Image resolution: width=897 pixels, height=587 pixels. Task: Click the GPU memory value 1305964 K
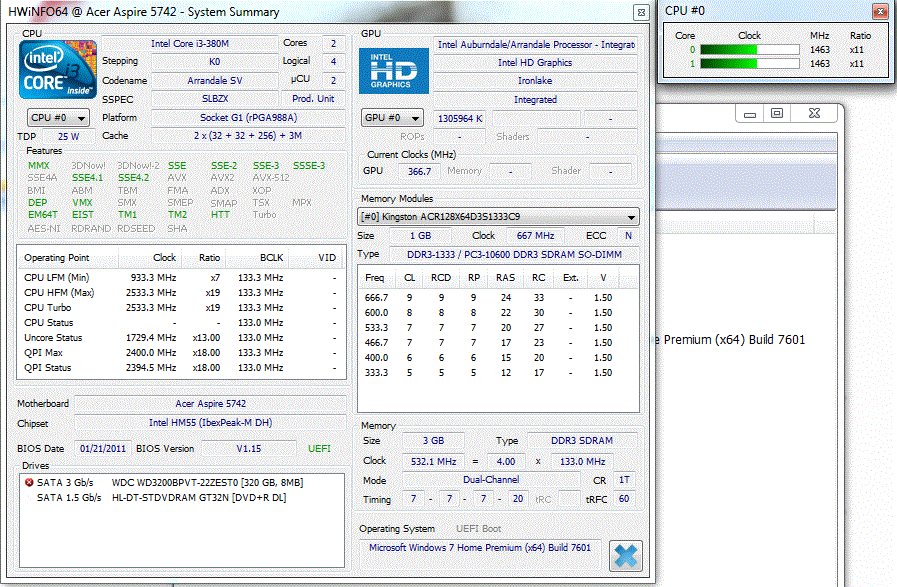point(460,118)
